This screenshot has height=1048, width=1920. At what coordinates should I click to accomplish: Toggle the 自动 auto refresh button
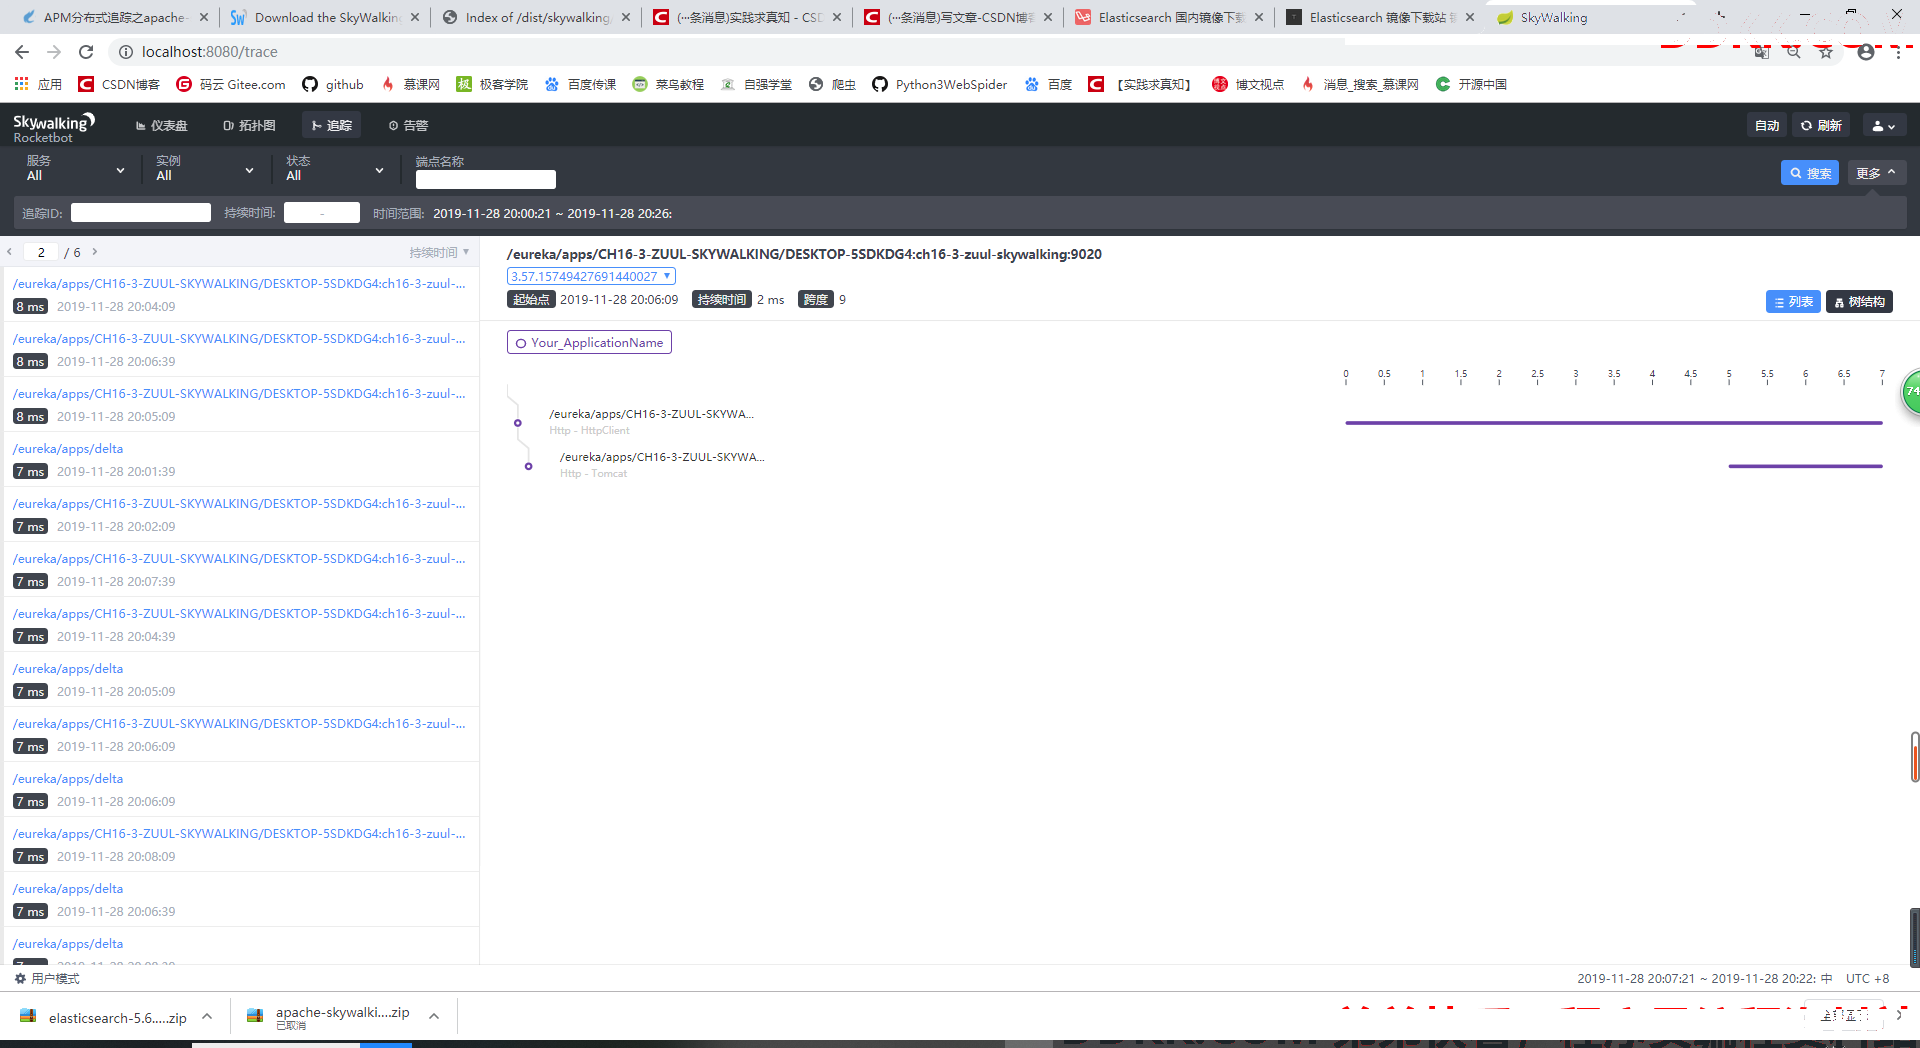click(x=1767, y=126)
